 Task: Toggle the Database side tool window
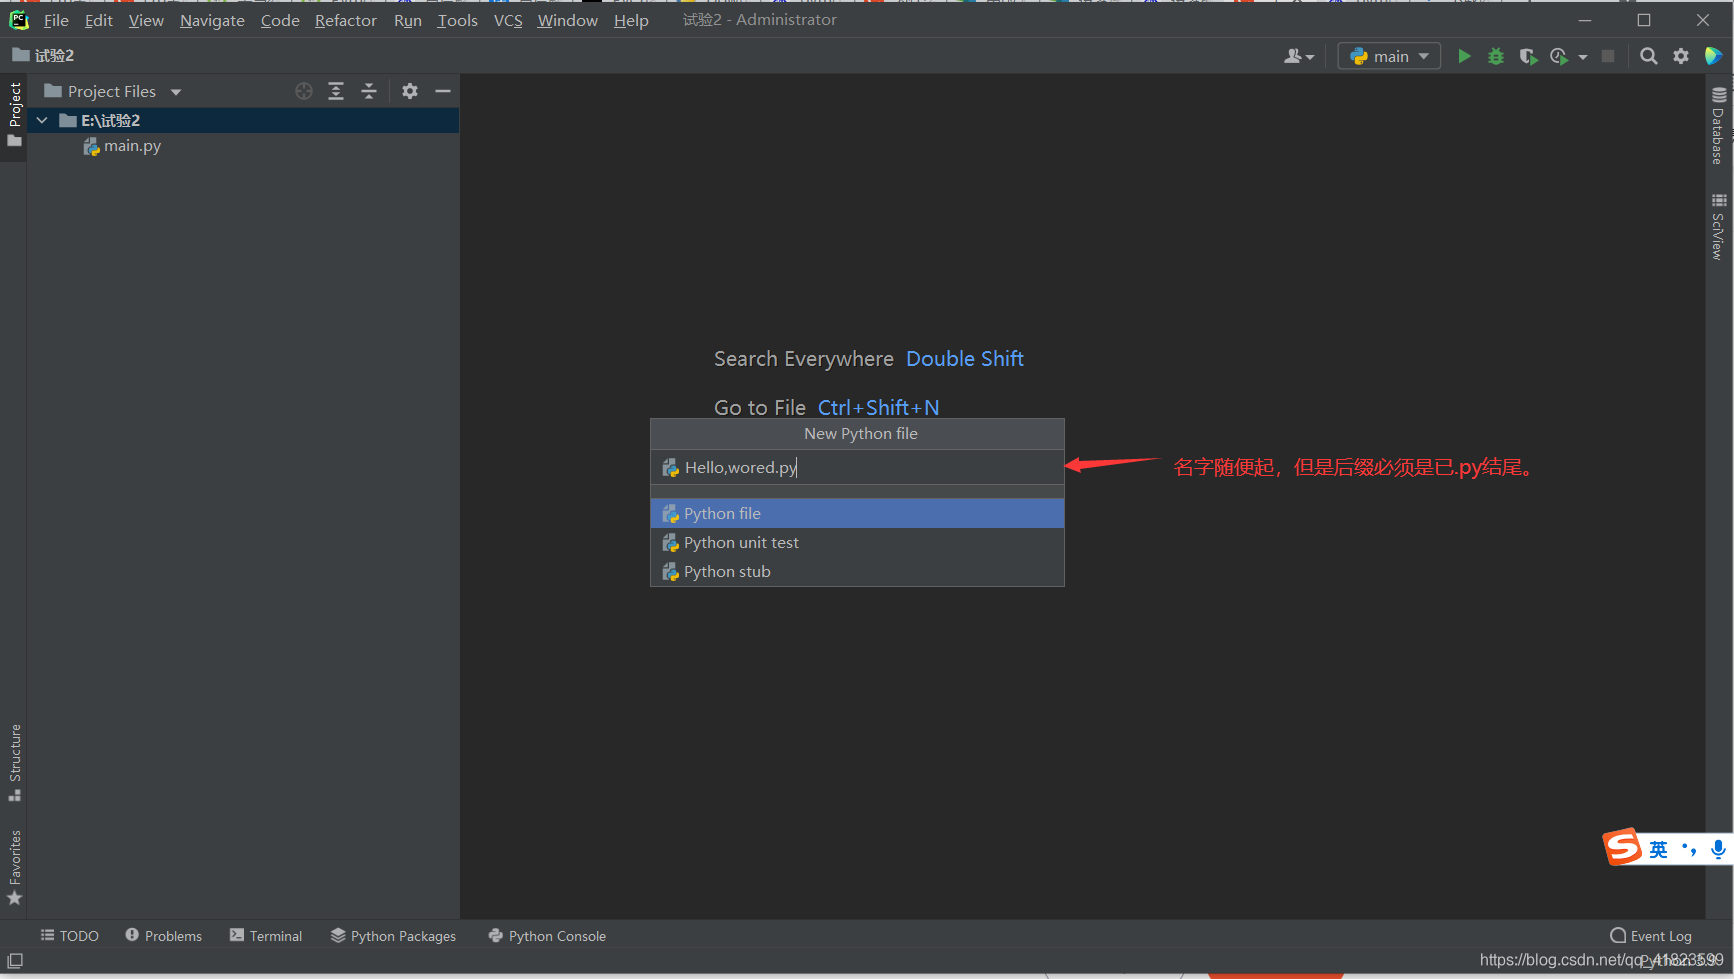1718,126
